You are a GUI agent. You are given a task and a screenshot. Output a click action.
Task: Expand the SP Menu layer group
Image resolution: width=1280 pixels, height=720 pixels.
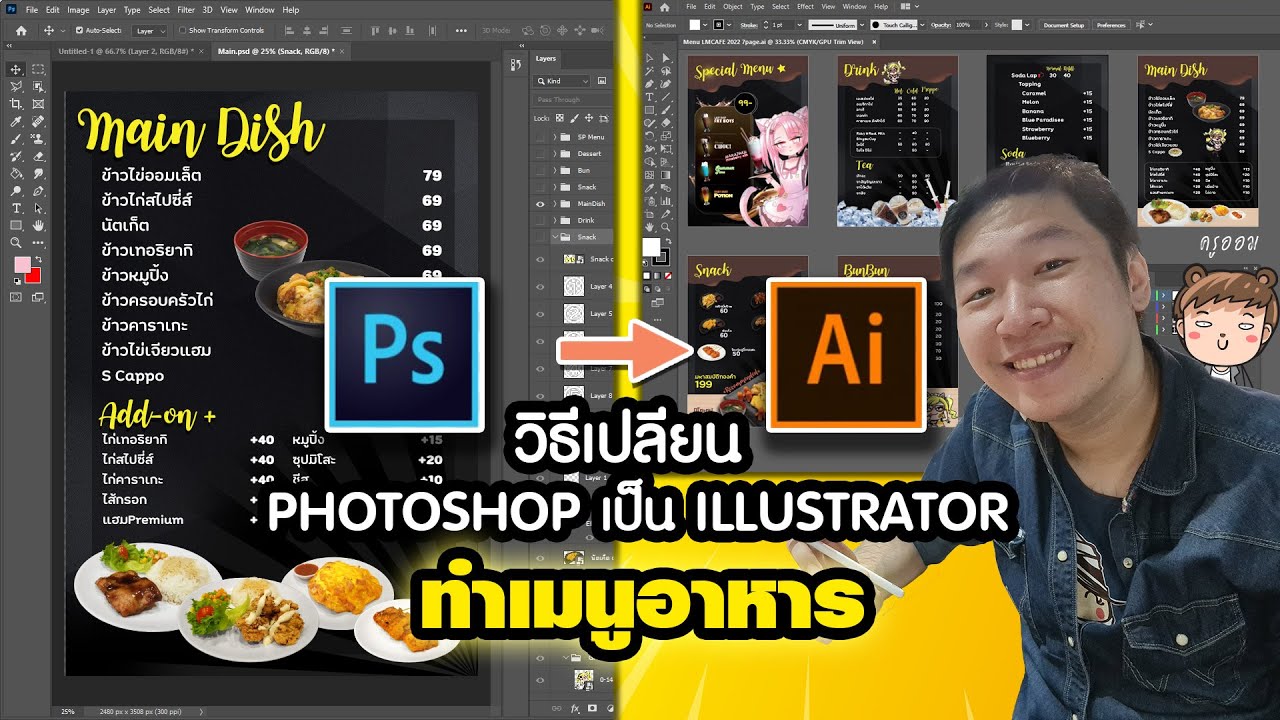click(x=555, y=137)
